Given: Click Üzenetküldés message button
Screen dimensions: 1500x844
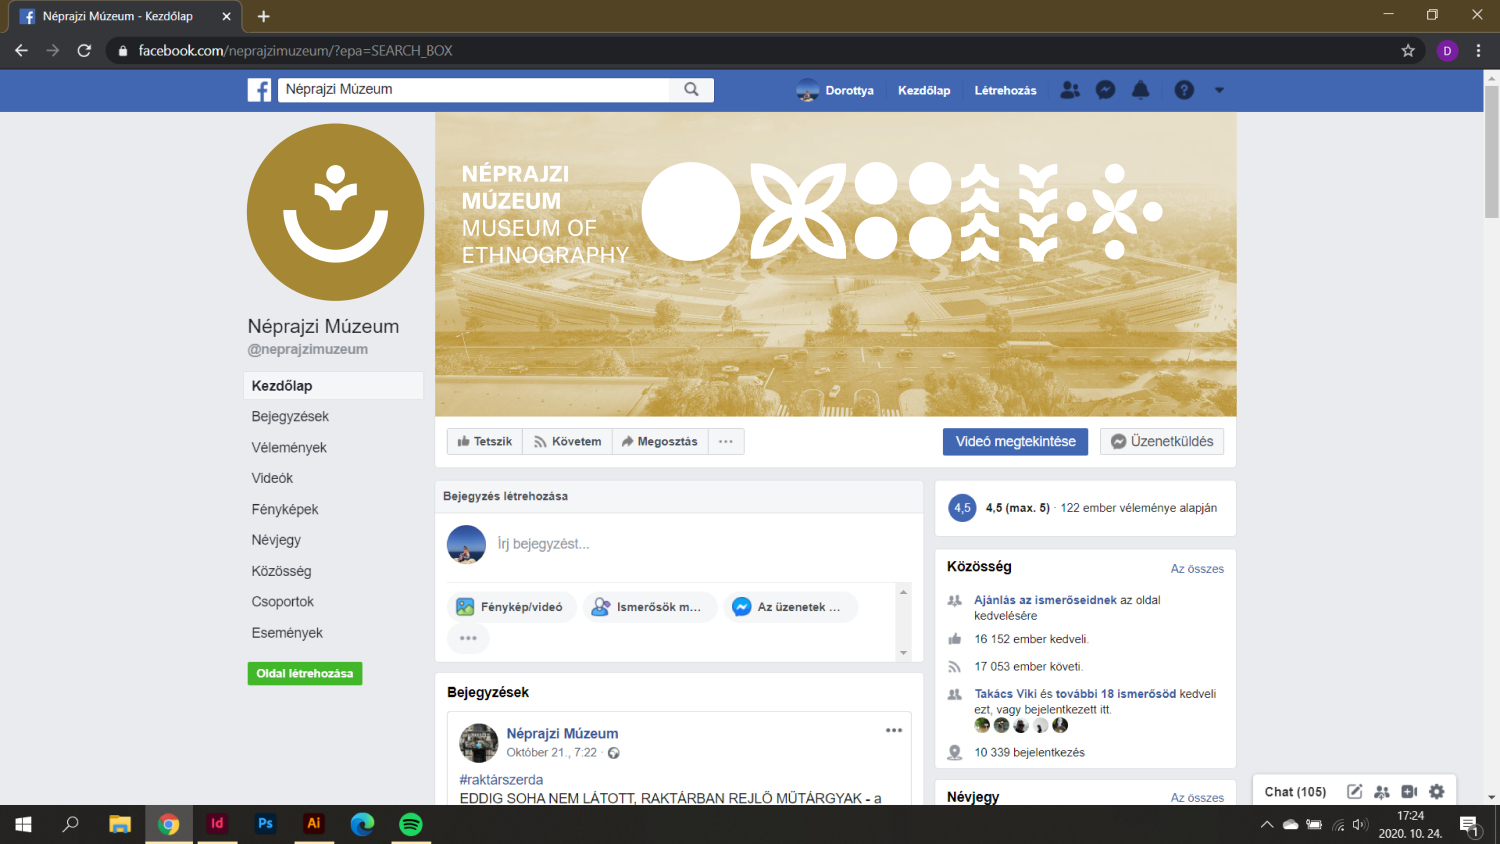Looking at the screenshot, I should click(x=1162, y=441).
